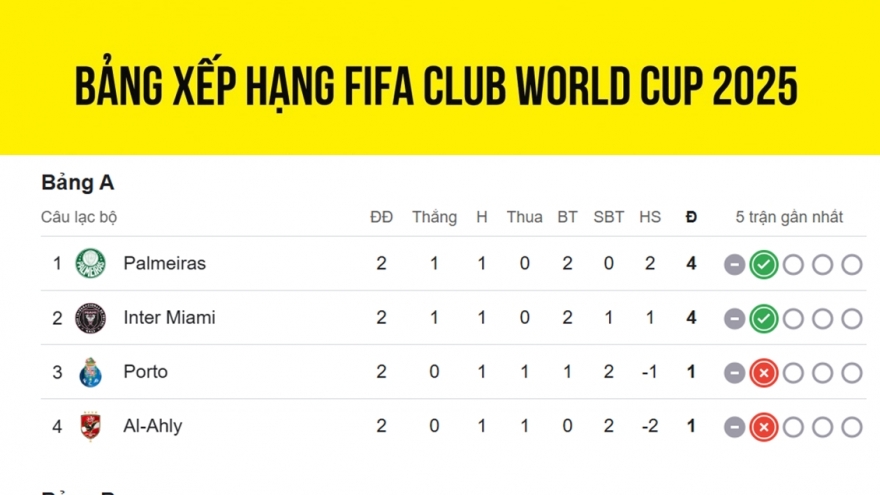Click the Thắng column header
The width and height of the screenshot is (880, 495).
[434, 217]
